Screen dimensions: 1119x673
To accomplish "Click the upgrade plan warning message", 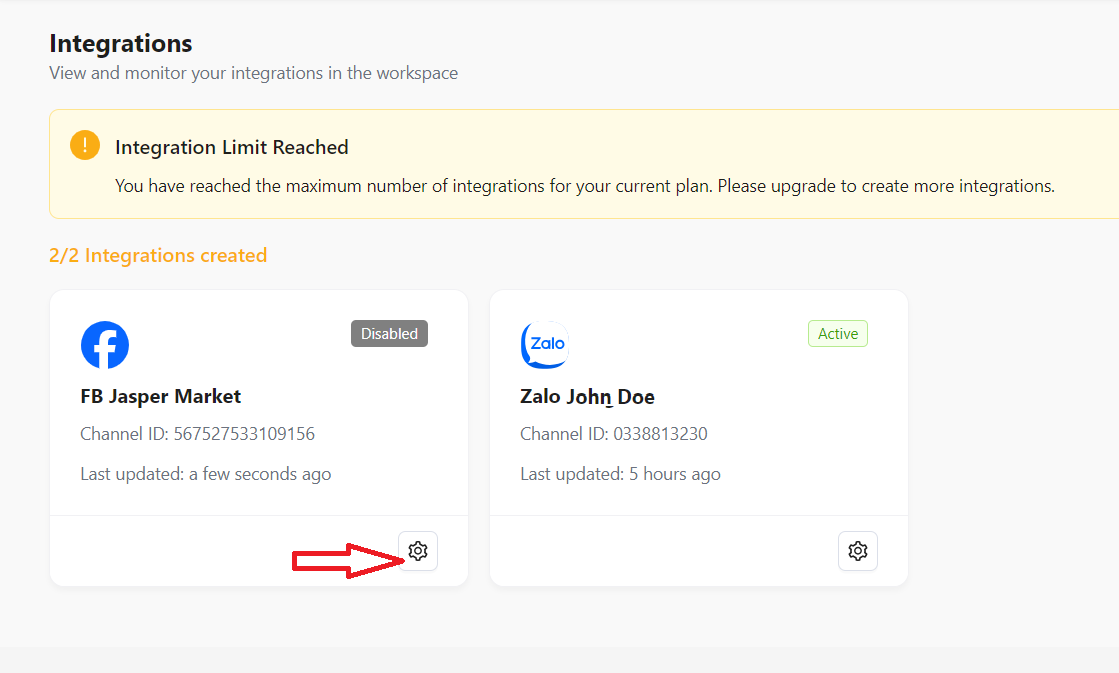I will (585, 186).
